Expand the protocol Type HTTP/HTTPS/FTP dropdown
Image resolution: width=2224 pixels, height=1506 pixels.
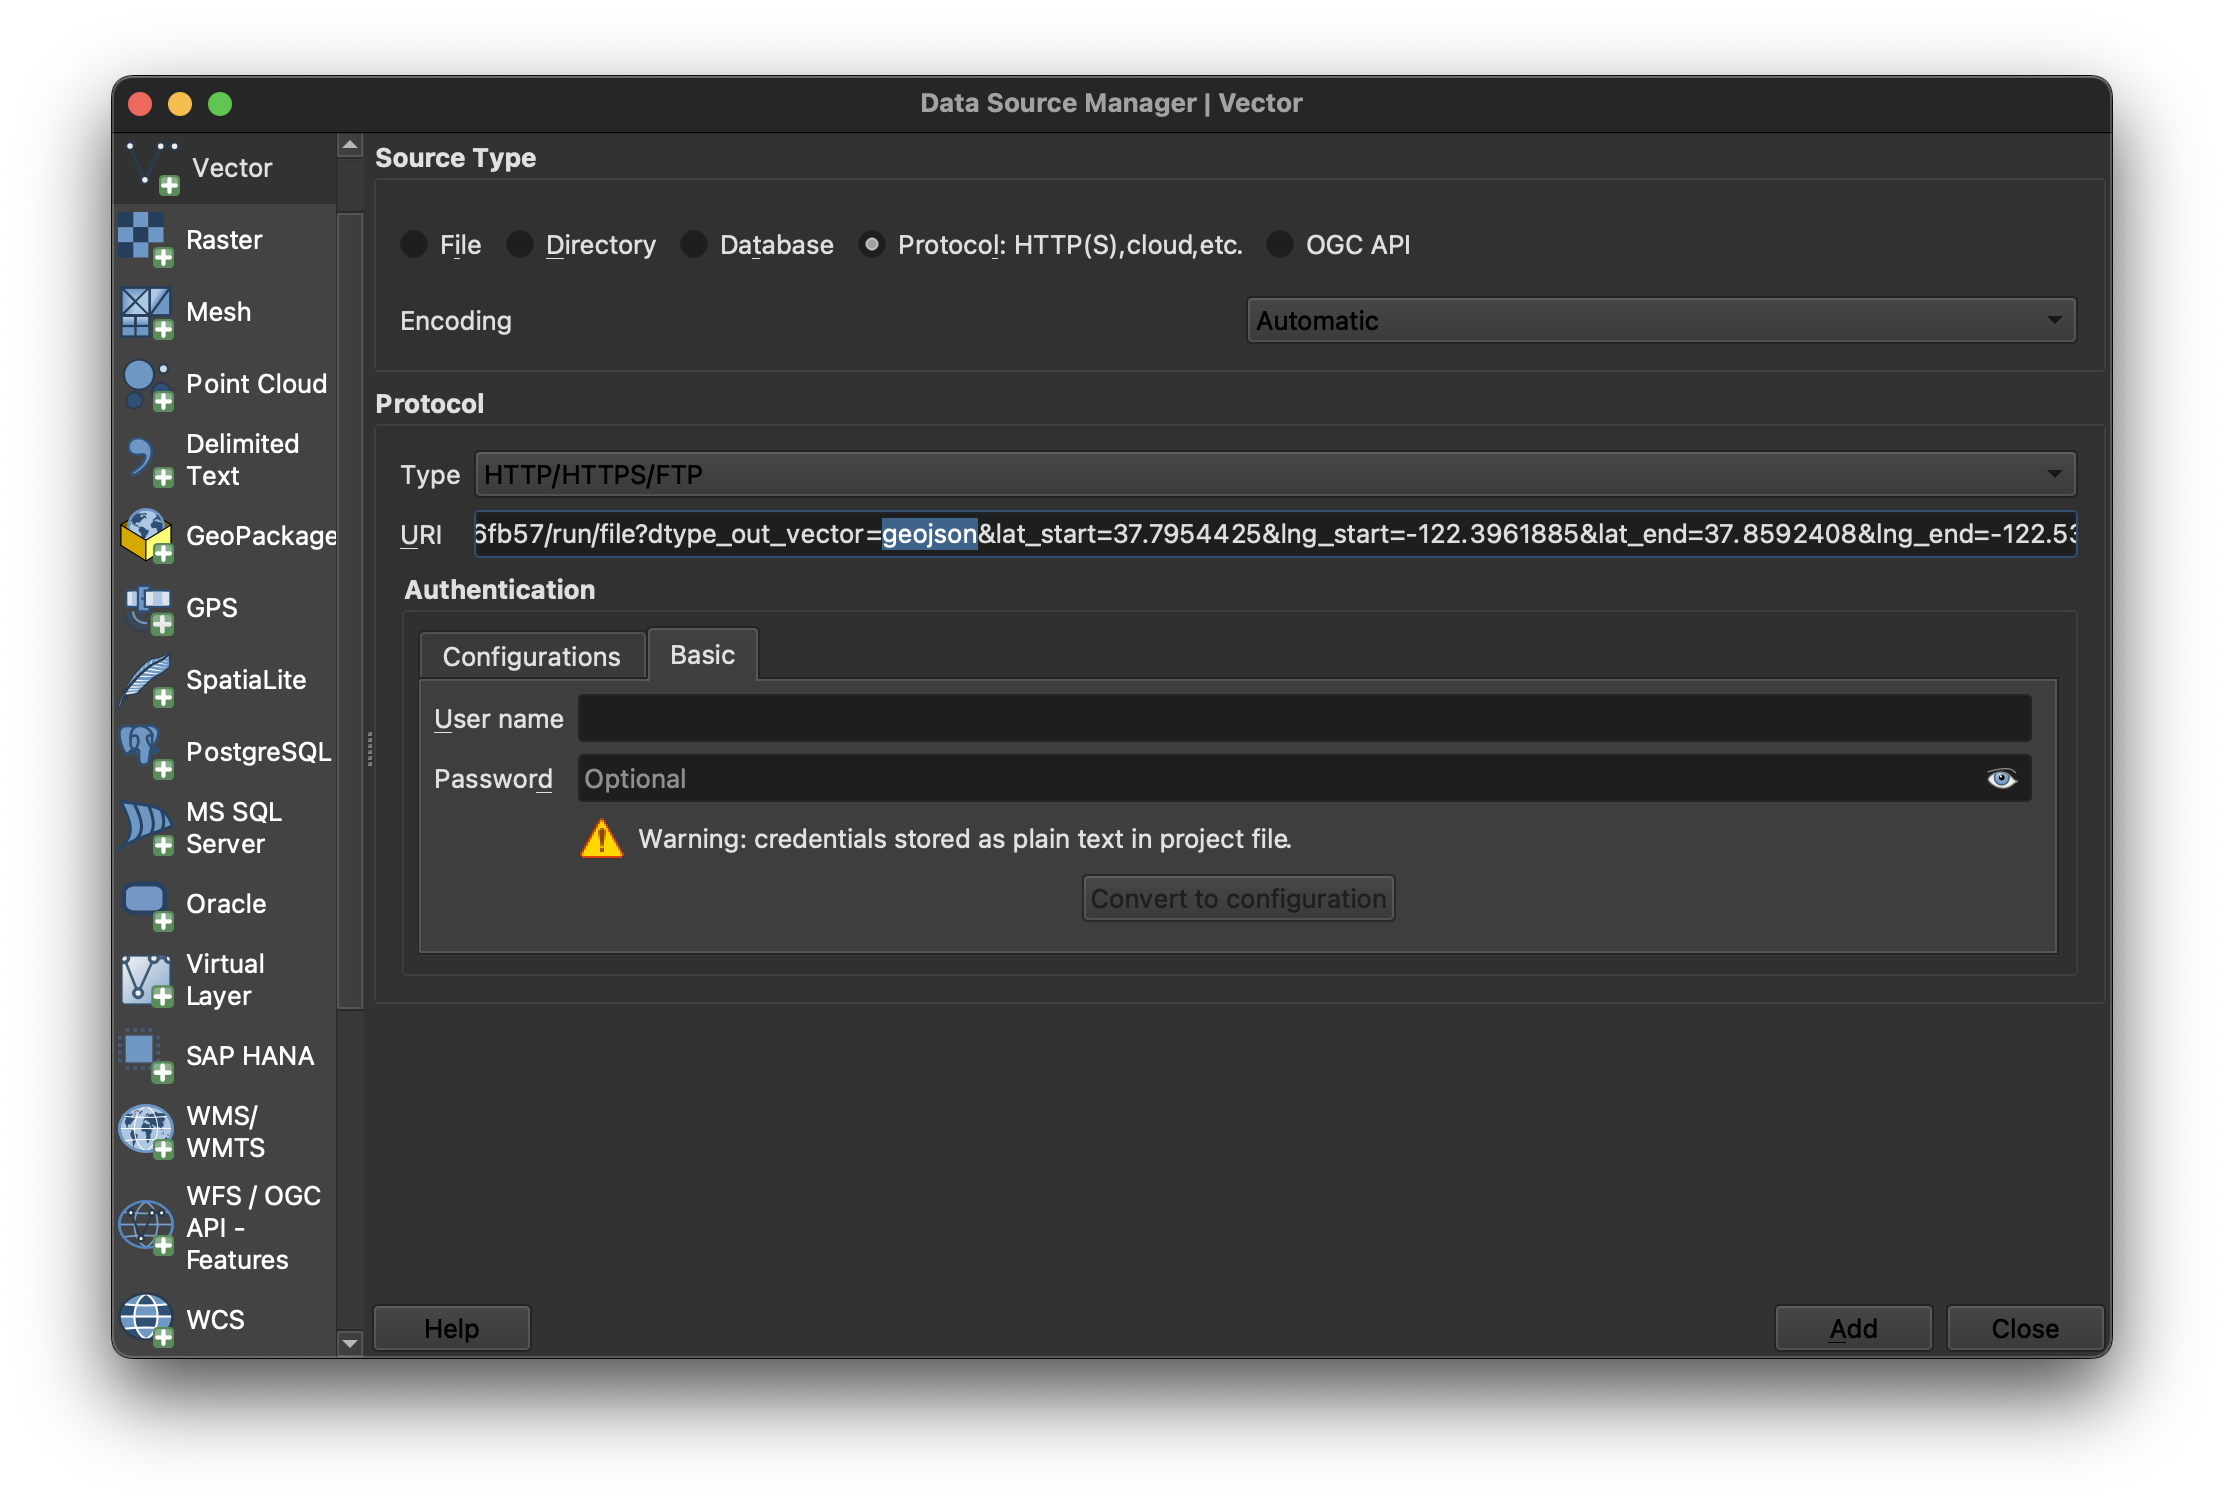click(1274, 474)
